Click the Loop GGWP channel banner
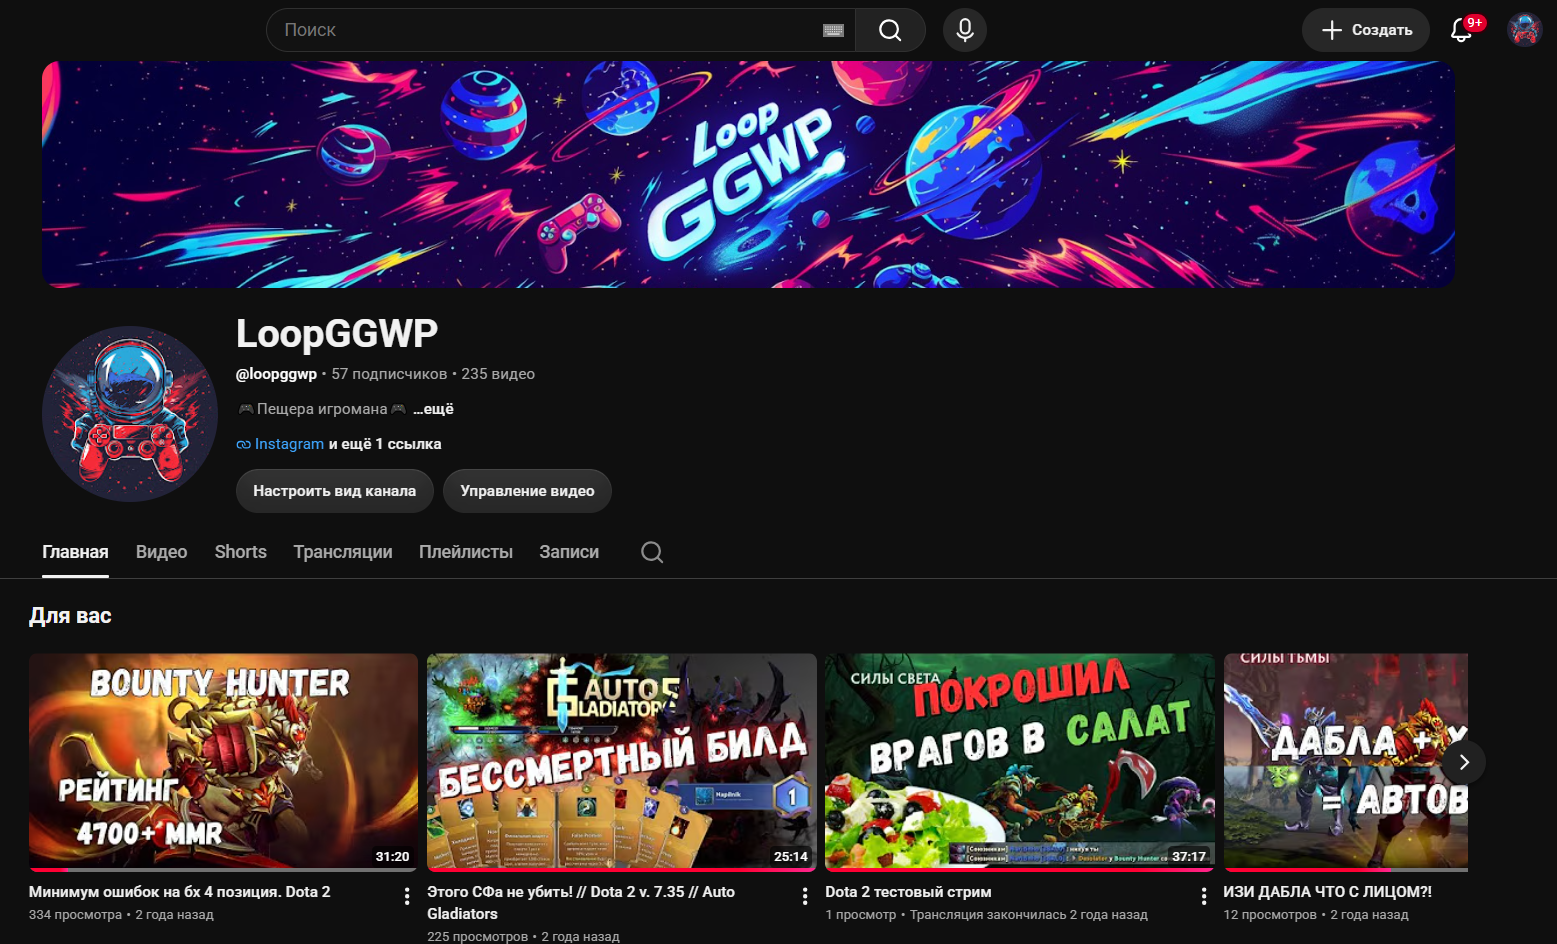 tap(748, 175)
